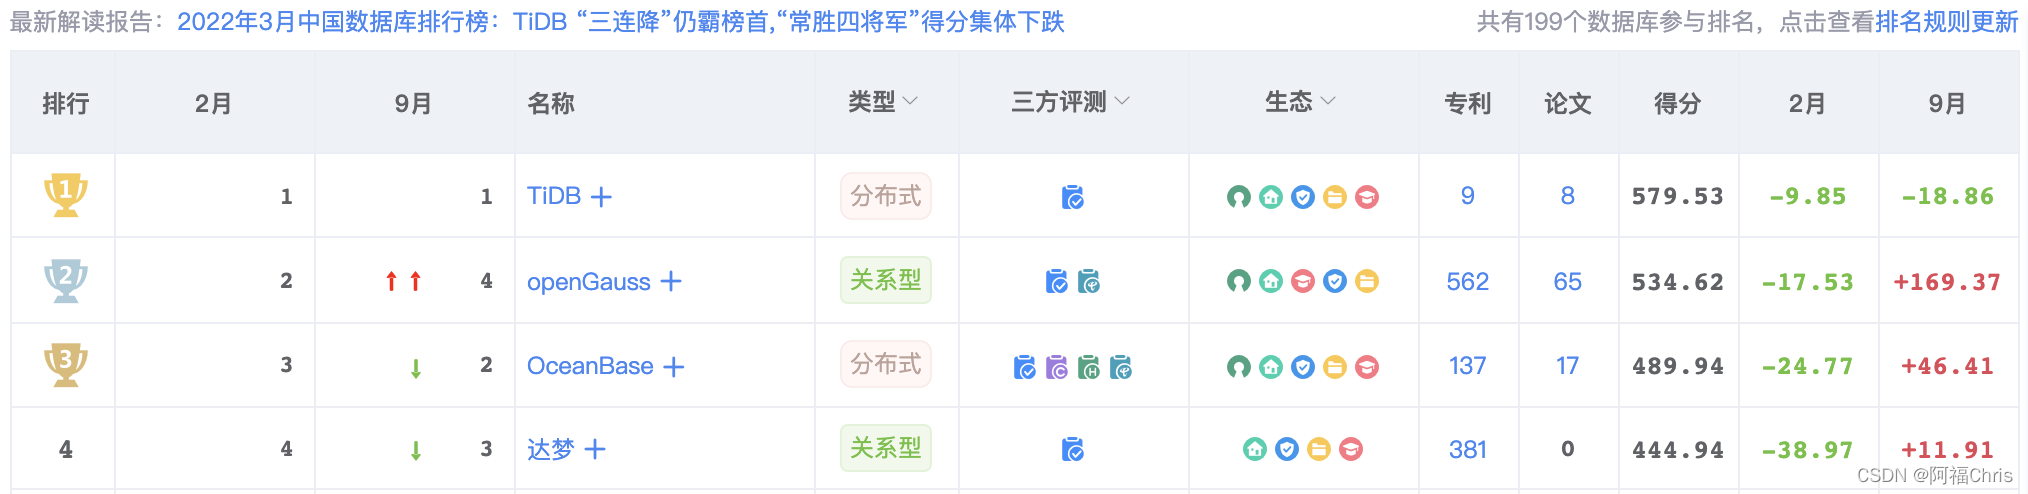Click OceanBase's purple clipboard C icon

1057,367
